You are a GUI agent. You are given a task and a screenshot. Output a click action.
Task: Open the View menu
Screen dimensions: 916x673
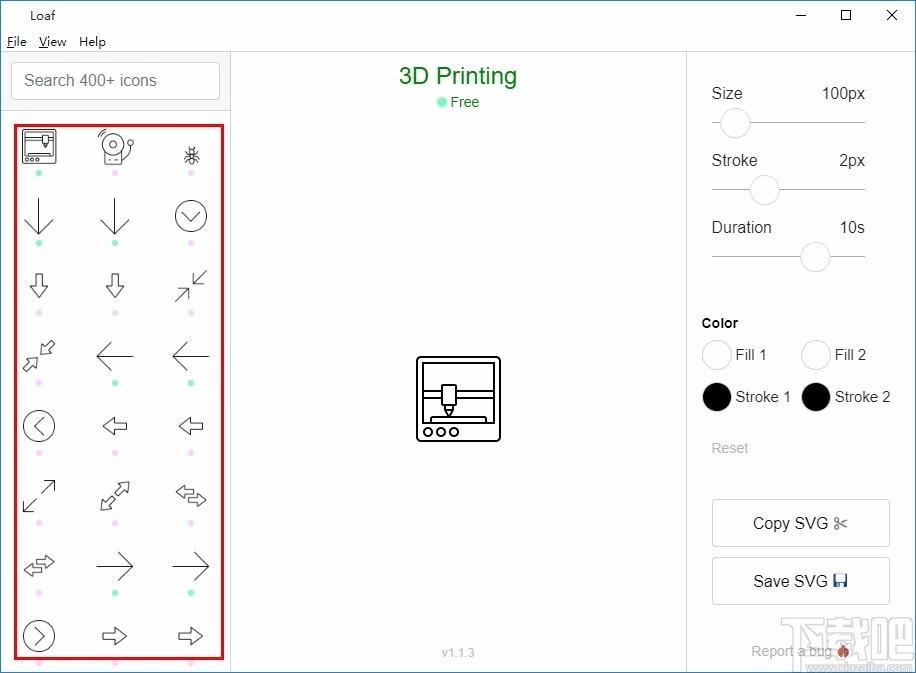coord(53,41)
